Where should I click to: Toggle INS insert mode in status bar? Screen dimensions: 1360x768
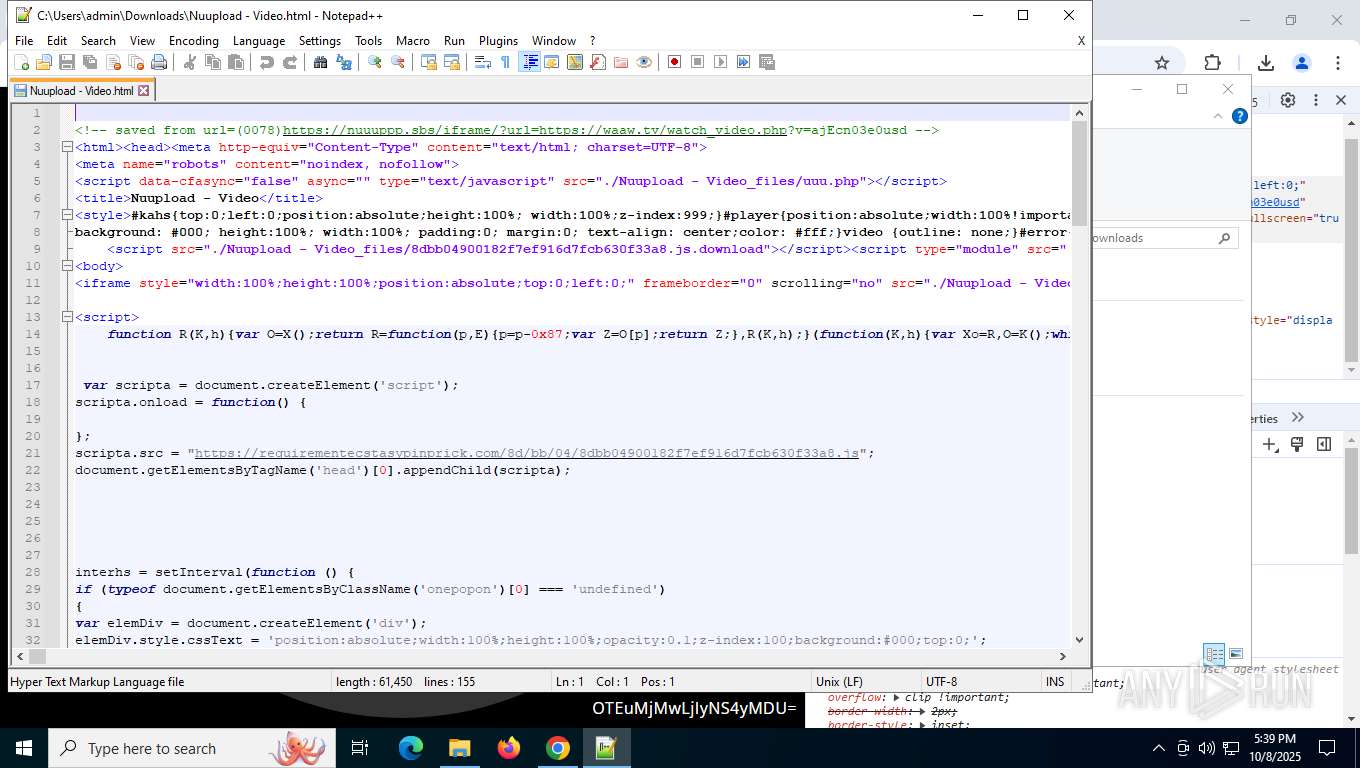1055,682
